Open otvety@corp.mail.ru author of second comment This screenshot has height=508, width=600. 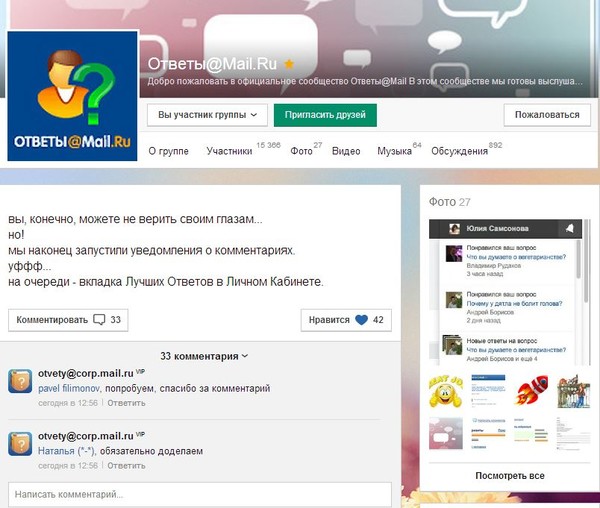pos(86,436)
